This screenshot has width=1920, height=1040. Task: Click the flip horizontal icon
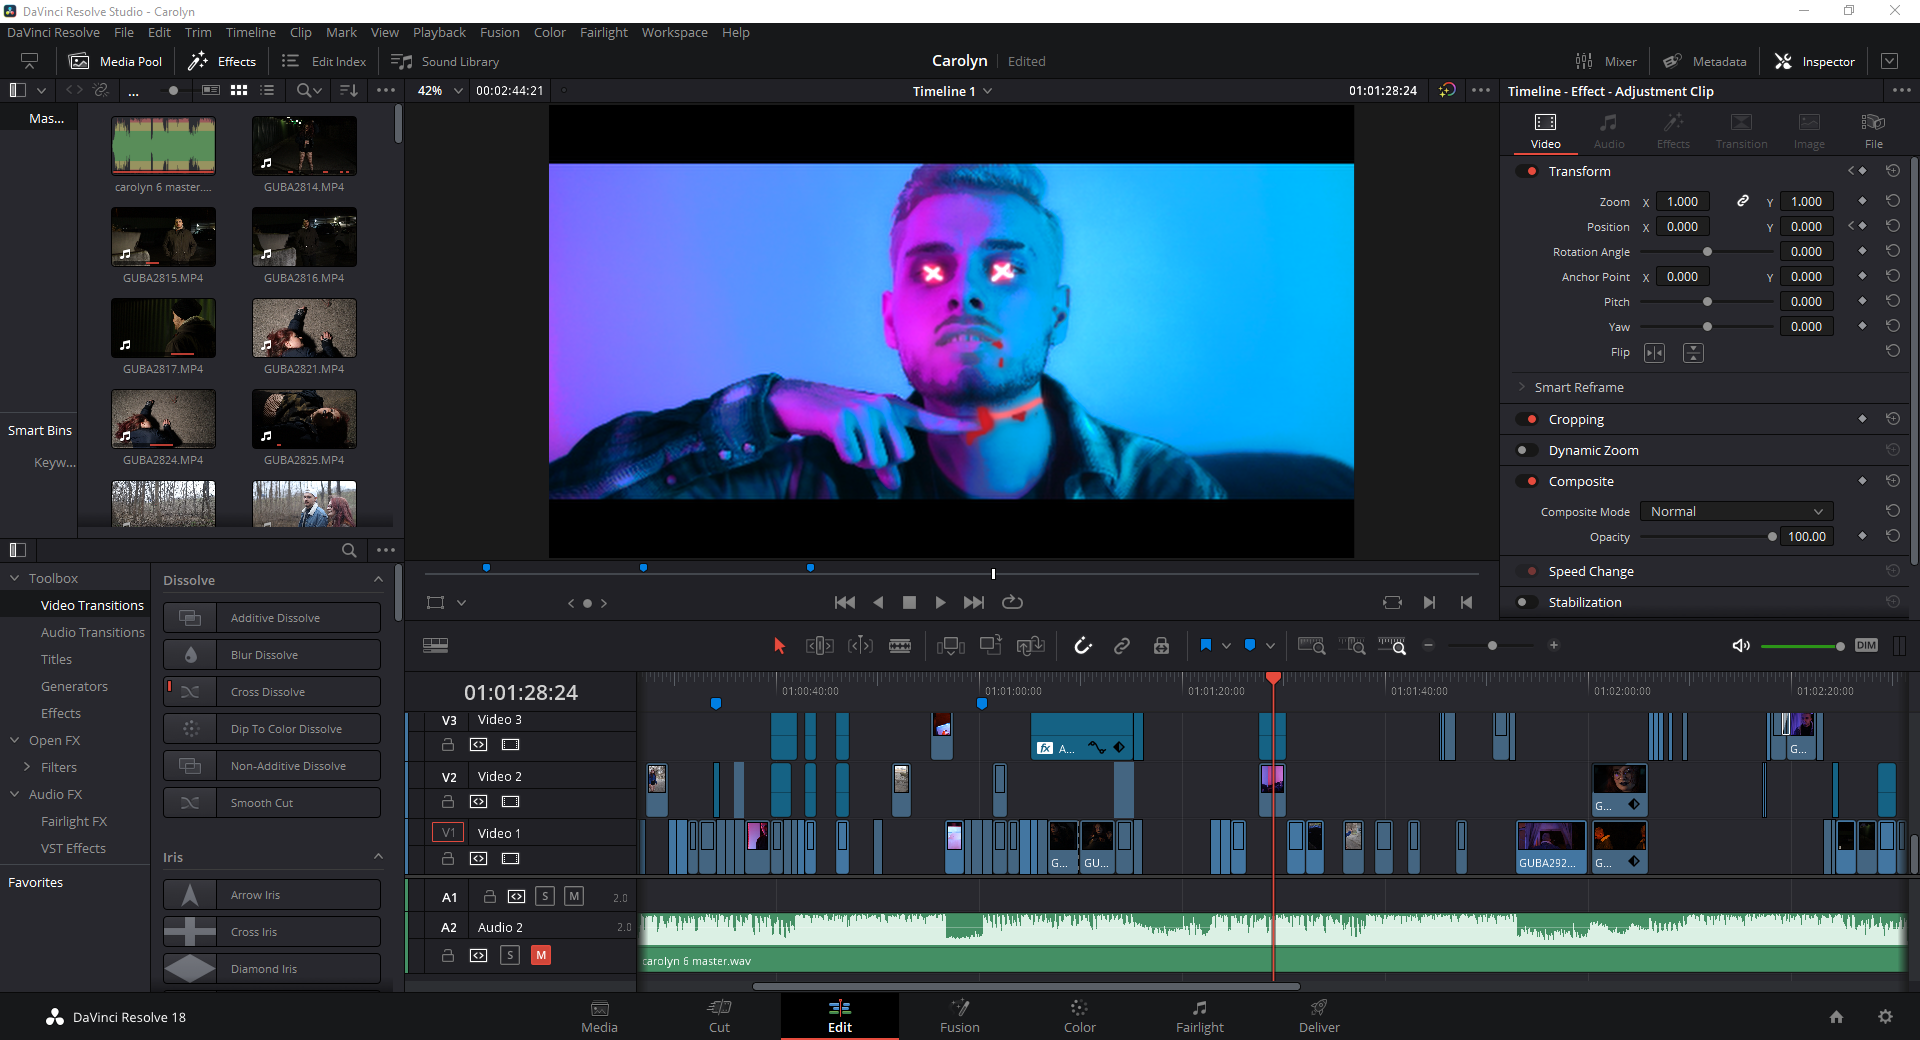pos(1655,353)
